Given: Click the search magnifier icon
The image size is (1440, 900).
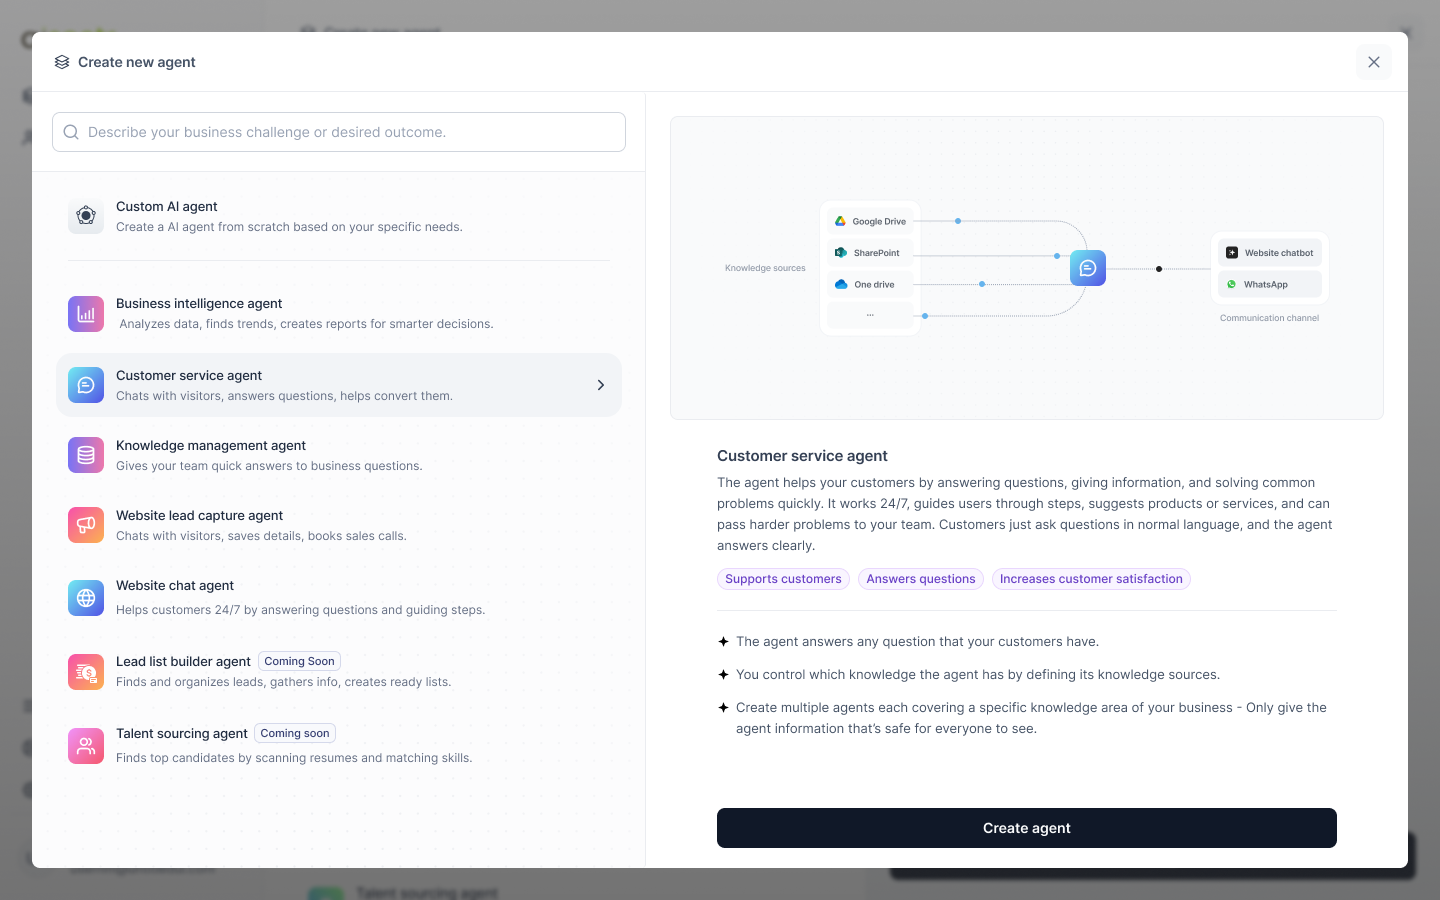Looking at the screenshot, I should click(x=71, y=132).
